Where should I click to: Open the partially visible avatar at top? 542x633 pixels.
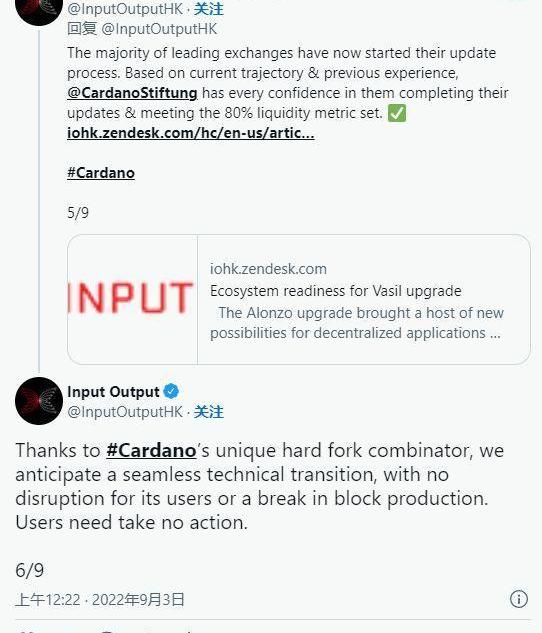[39, 12]
